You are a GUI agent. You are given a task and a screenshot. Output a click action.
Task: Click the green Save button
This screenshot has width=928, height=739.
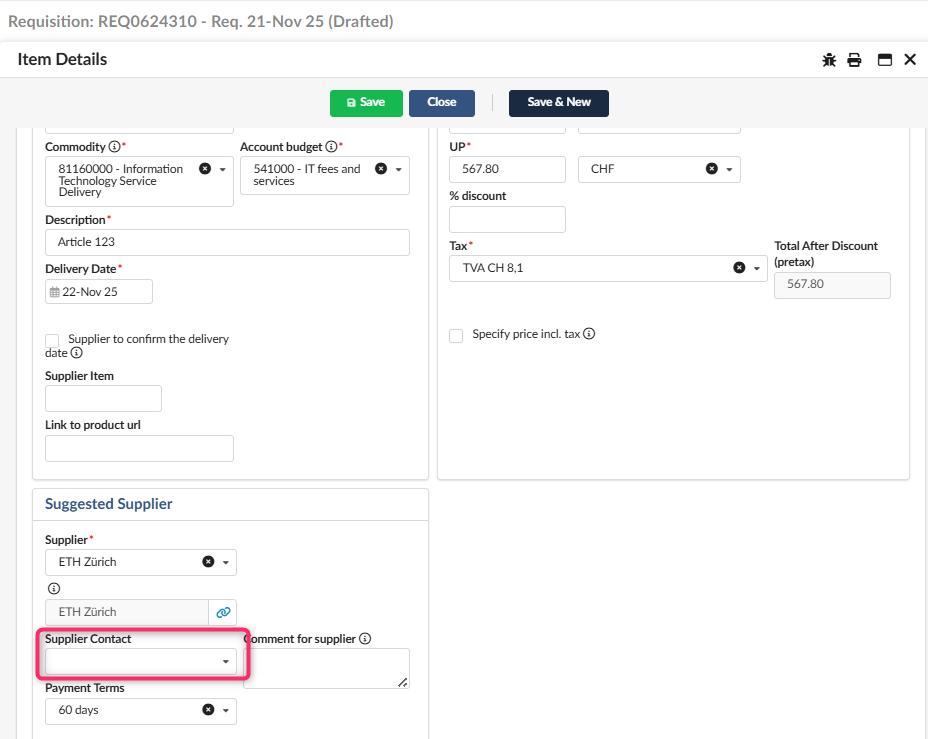pyautogui.click(x=366, y=103)
